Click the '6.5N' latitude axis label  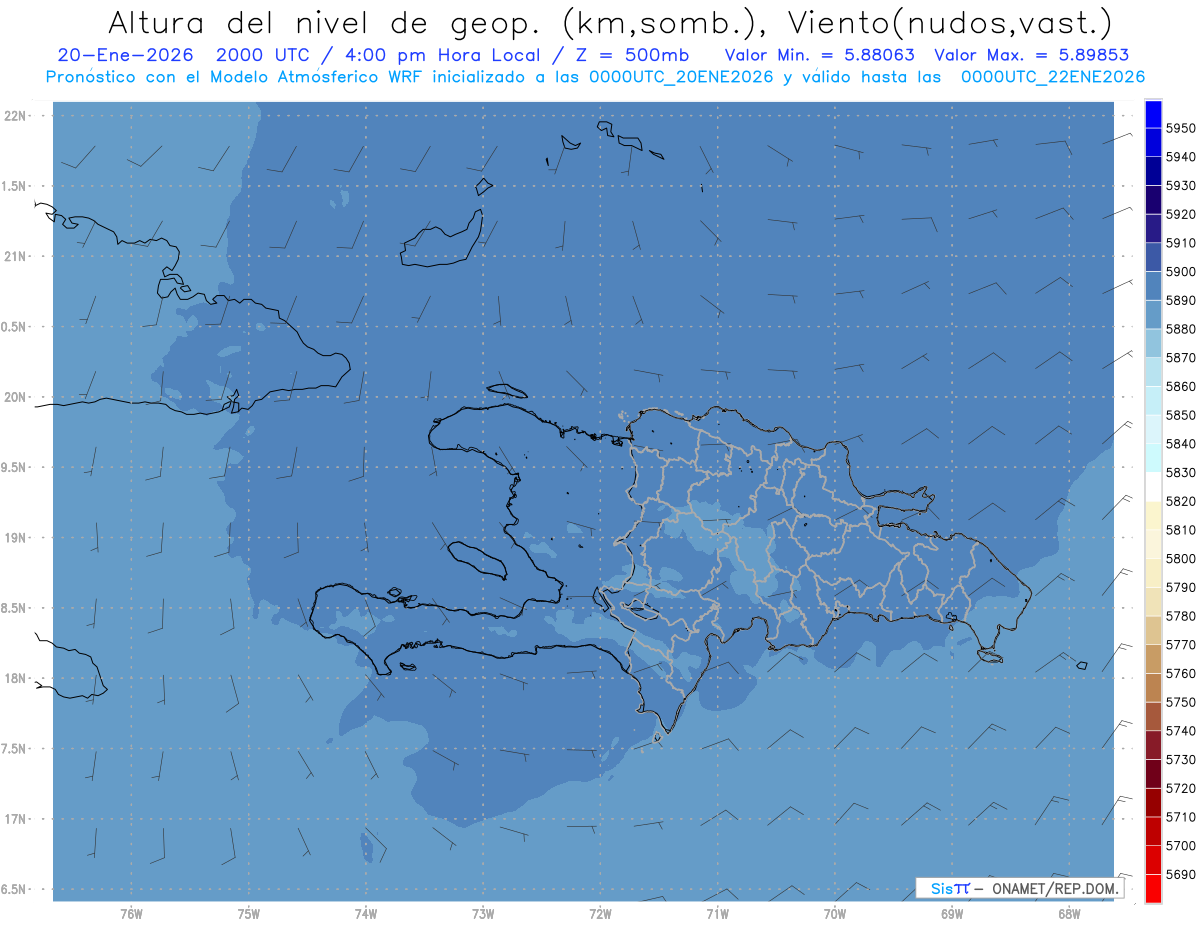(14, 889)
